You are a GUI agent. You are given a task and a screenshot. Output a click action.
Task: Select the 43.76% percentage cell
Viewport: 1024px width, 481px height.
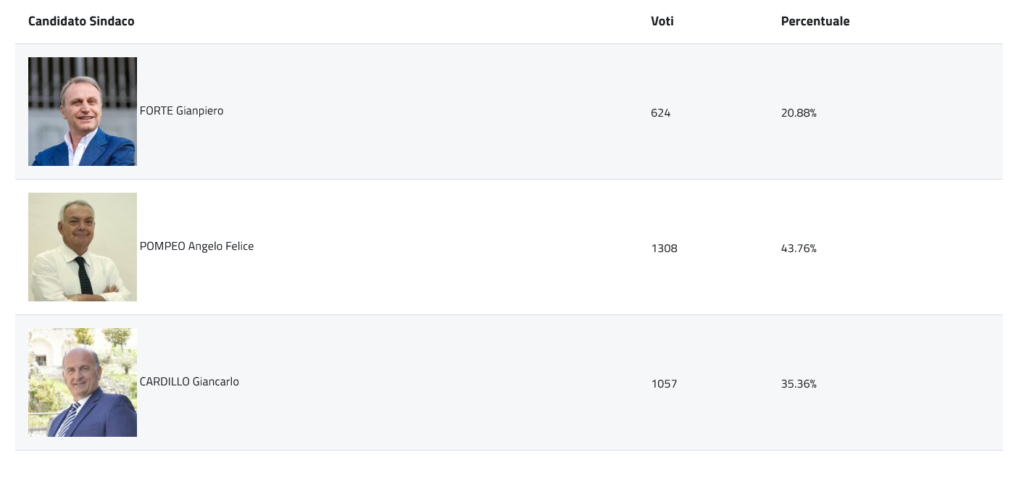[x=799, y=248]
